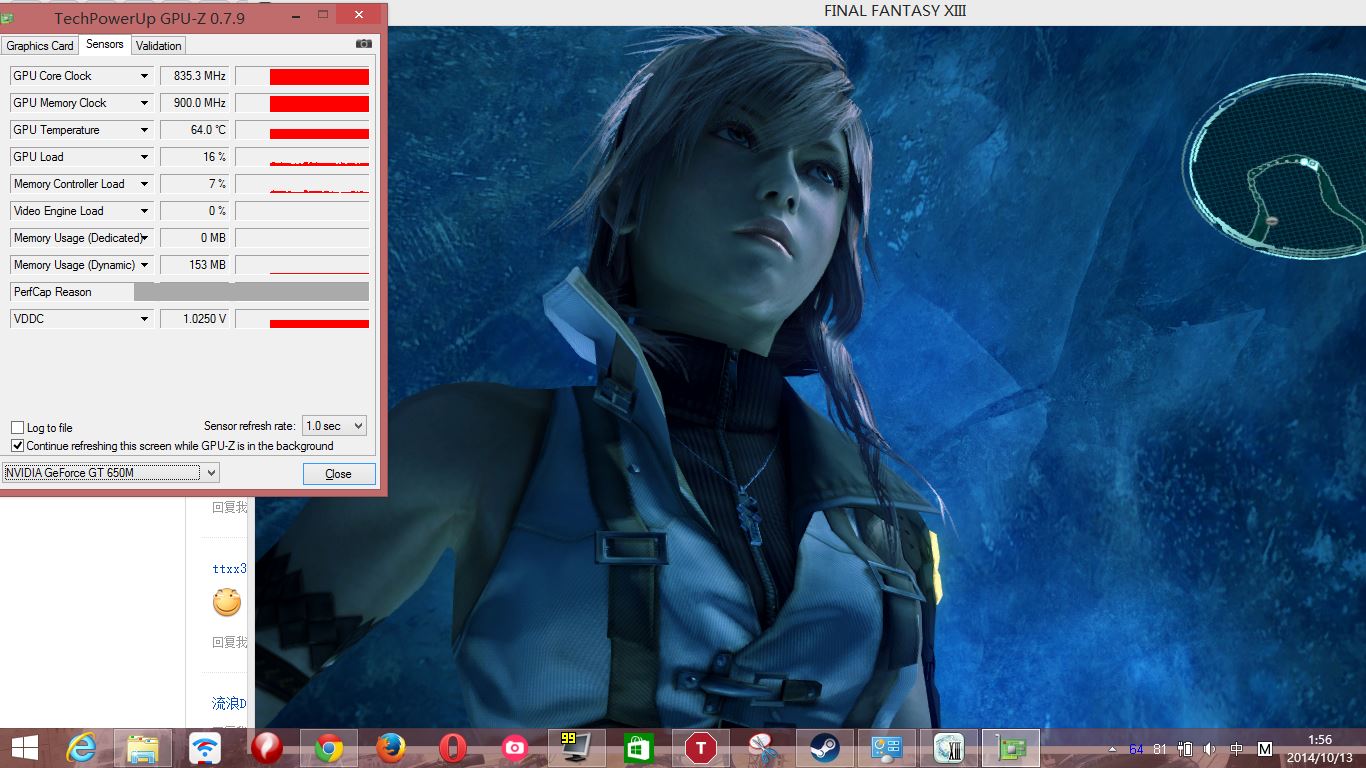Click the 835.3 MHz core clock value

click(x=195, y=76)
